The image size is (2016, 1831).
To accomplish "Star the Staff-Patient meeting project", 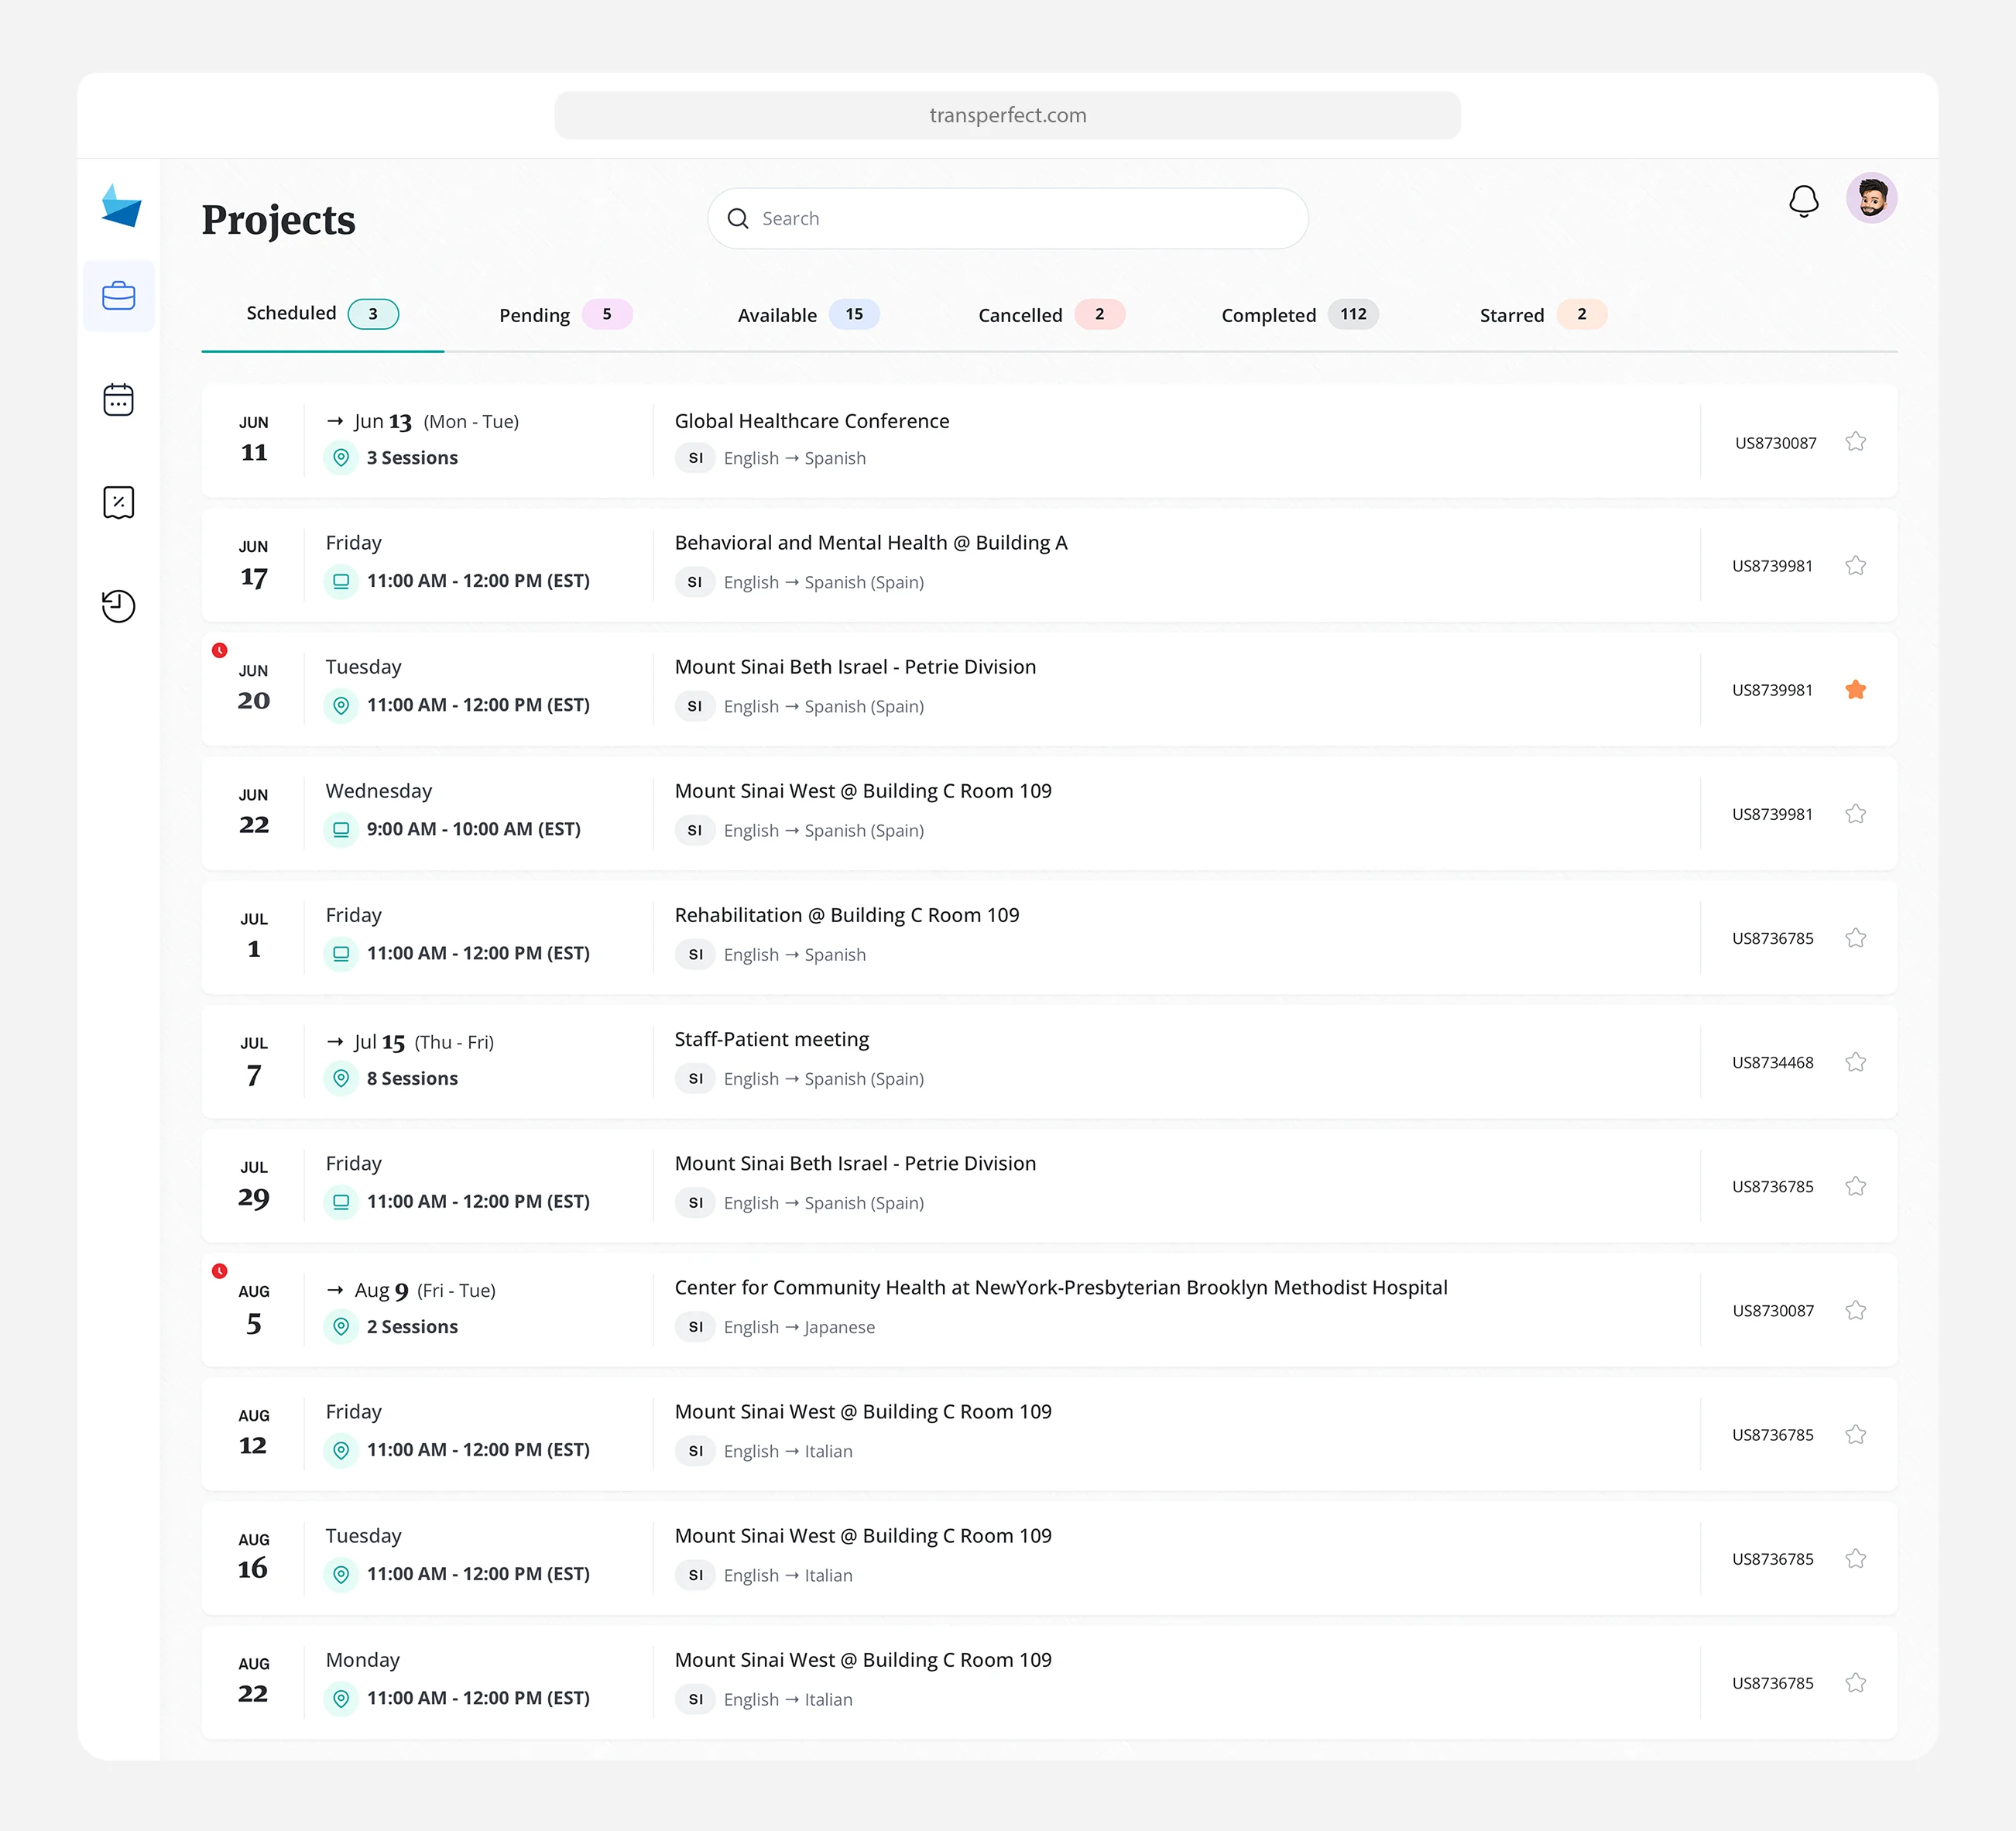I will 1855,1062.
